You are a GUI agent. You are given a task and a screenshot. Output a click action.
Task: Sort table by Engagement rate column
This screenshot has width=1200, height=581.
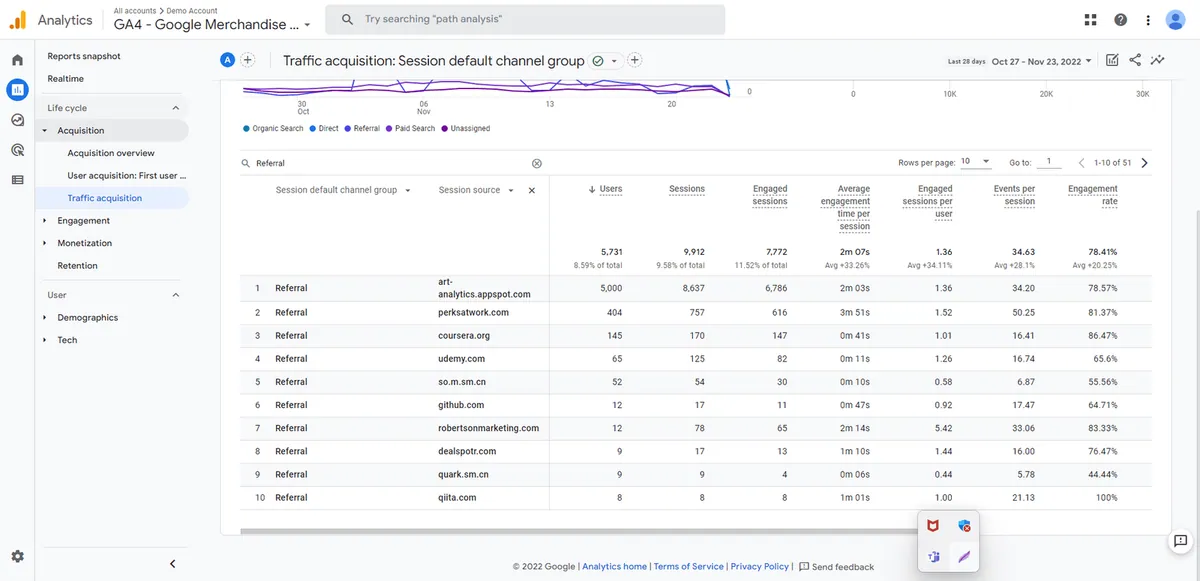[1092, 195]
